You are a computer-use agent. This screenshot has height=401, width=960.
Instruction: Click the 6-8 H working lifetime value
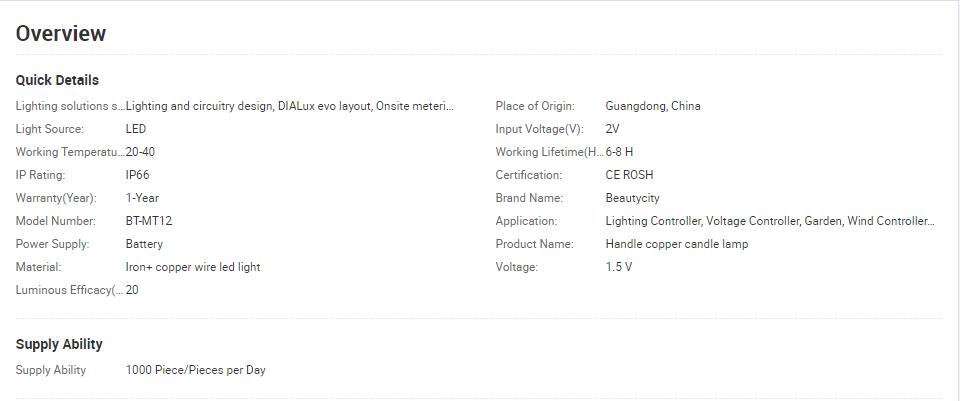click(x=619, y=152)
